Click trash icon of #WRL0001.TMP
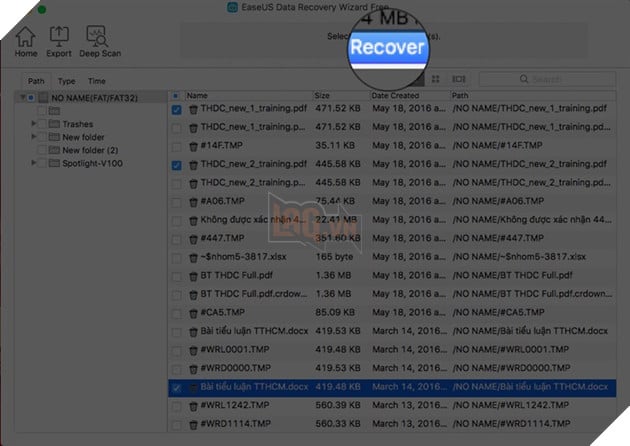Image resolution: width=630 pixels, height=446 pixels. (193, 350)
